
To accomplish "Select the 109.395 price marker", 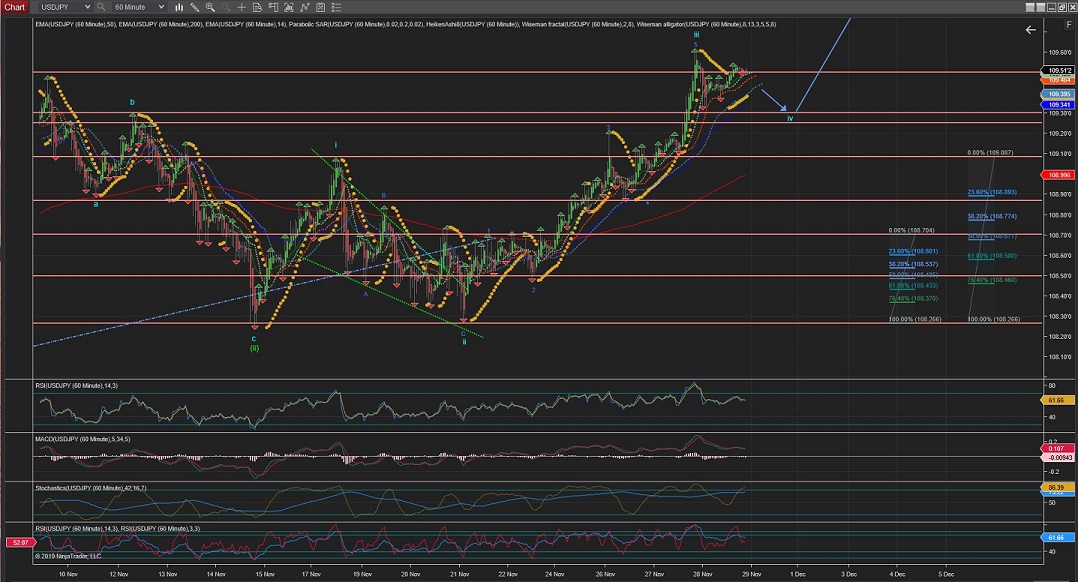I will tap(1059, 93).
